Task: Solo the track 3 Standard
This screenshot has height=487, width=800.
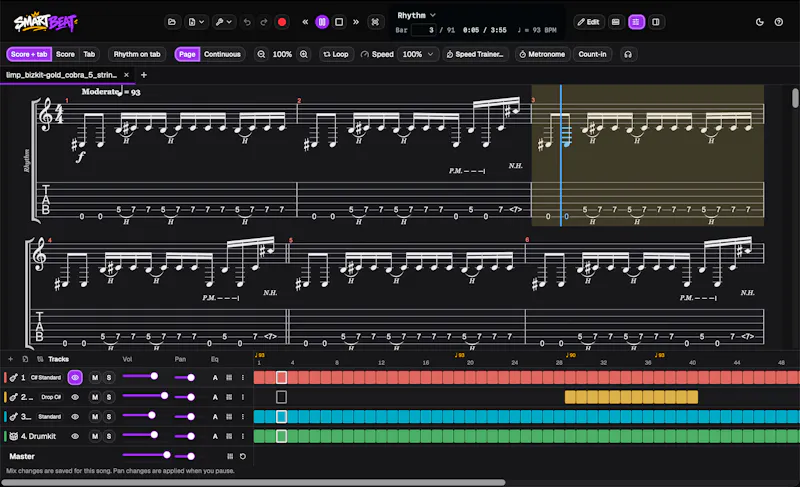Action: pyautogui.click(x=109, y=417)
